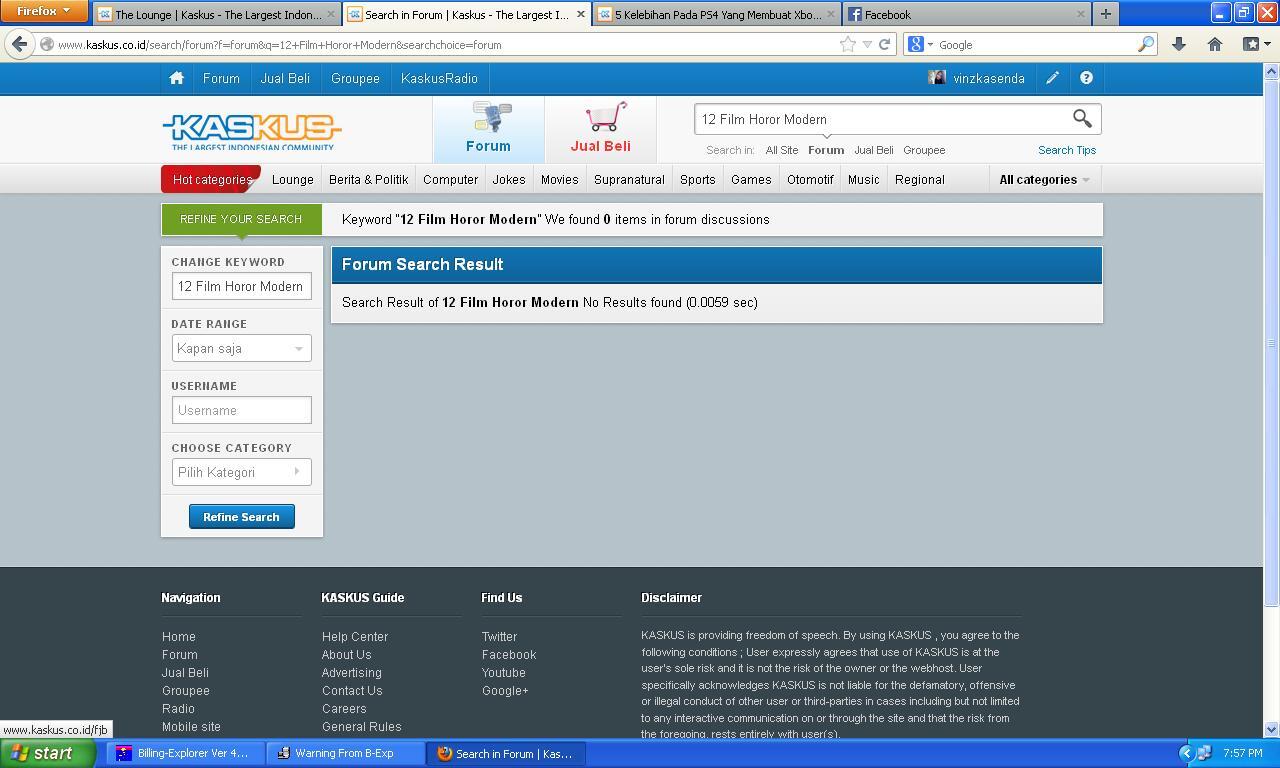This screenshot has height=768, width=1280.
Task: Open the Jokes category
Action: click(x=509, y=180)
